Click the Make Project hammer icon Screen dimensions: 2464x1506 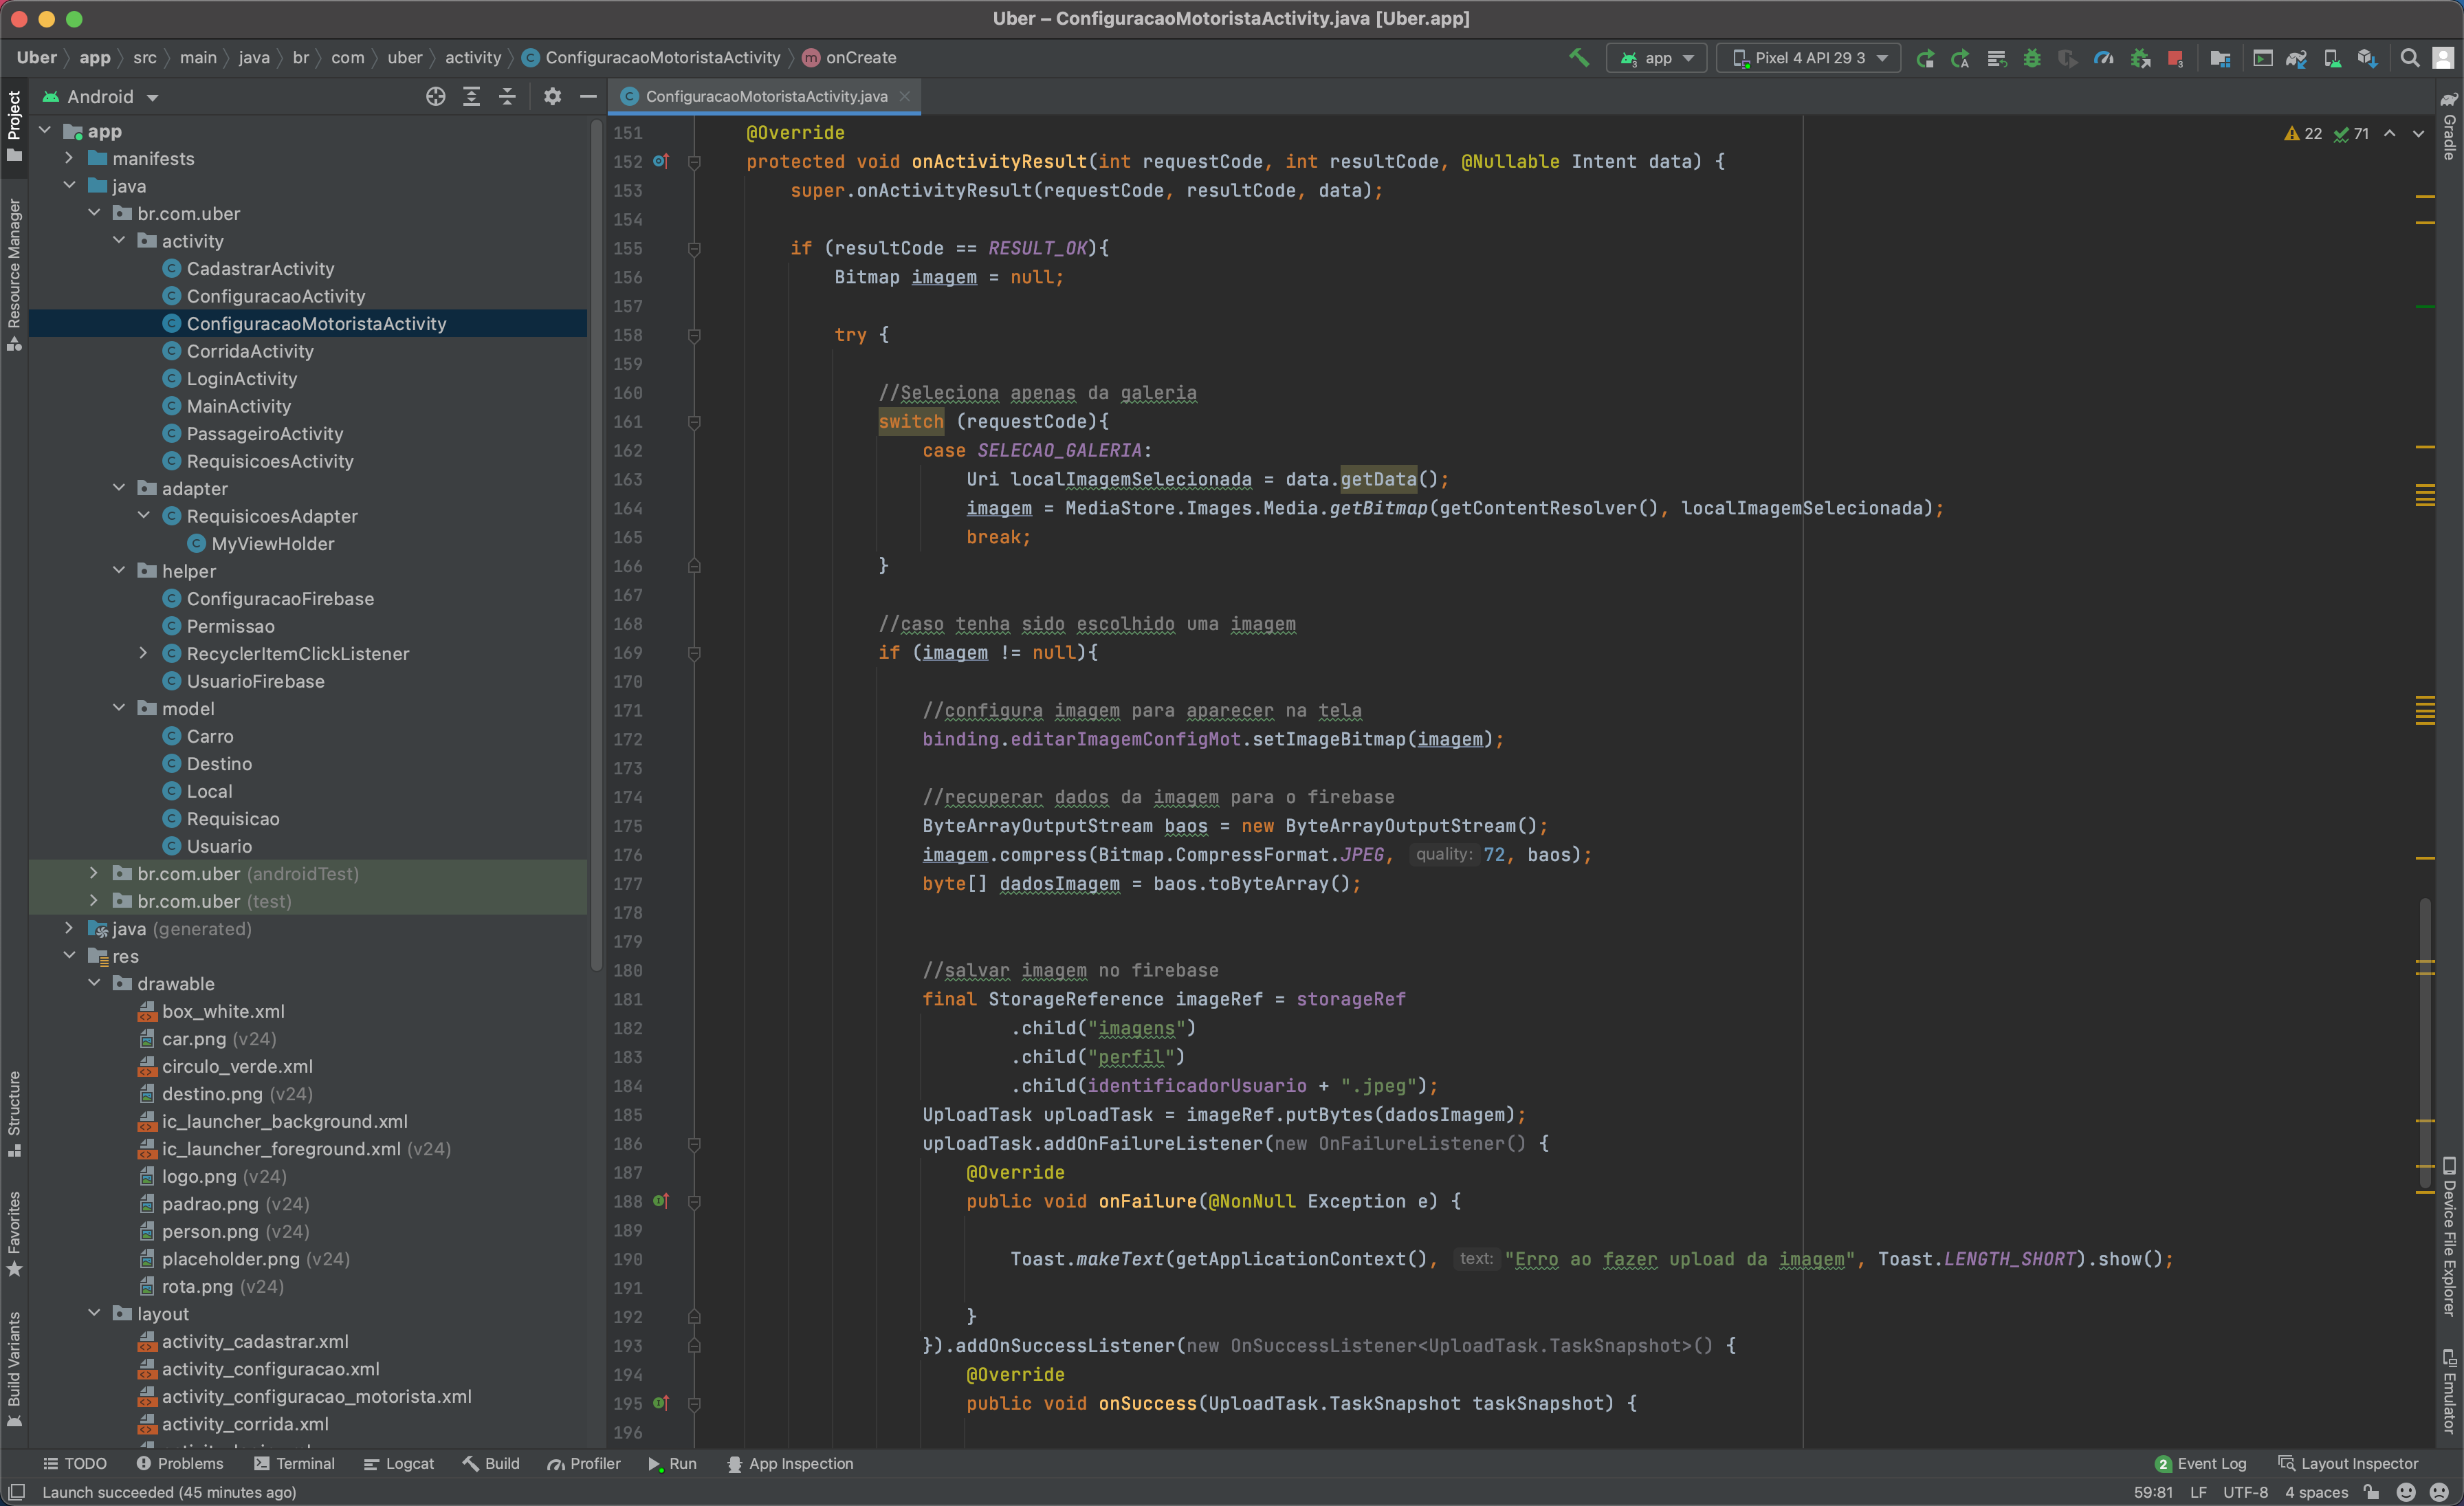(x=1579, y=58)
